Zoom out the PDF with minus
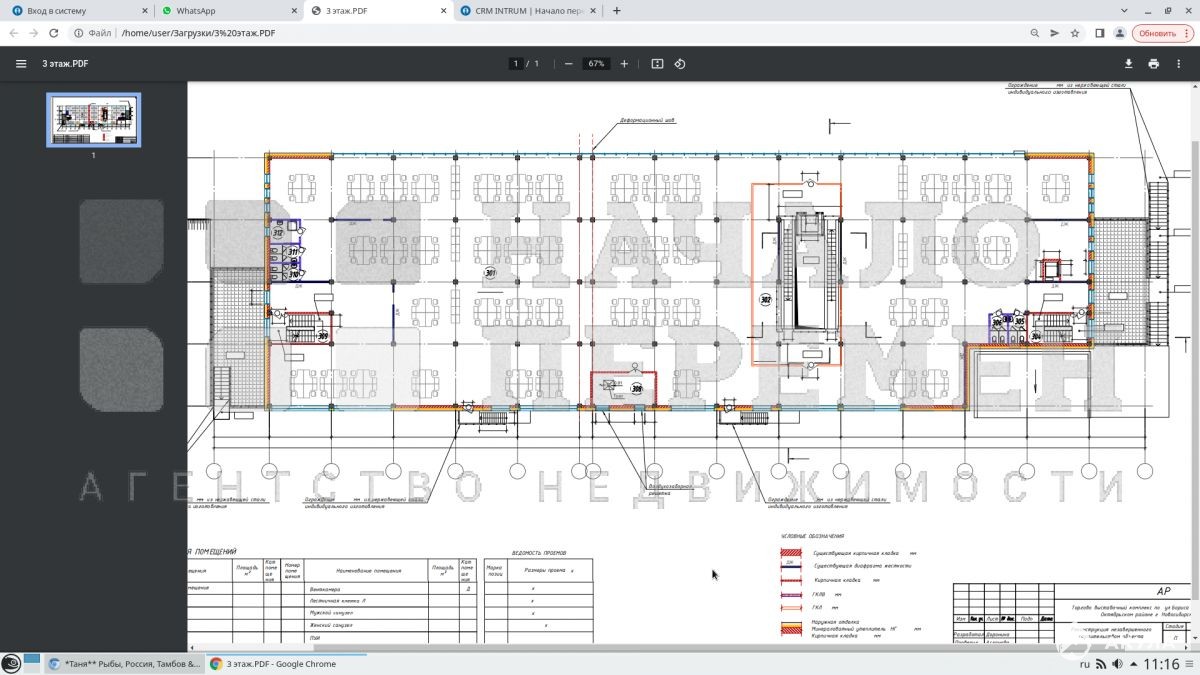 click(x=568, y=63)
